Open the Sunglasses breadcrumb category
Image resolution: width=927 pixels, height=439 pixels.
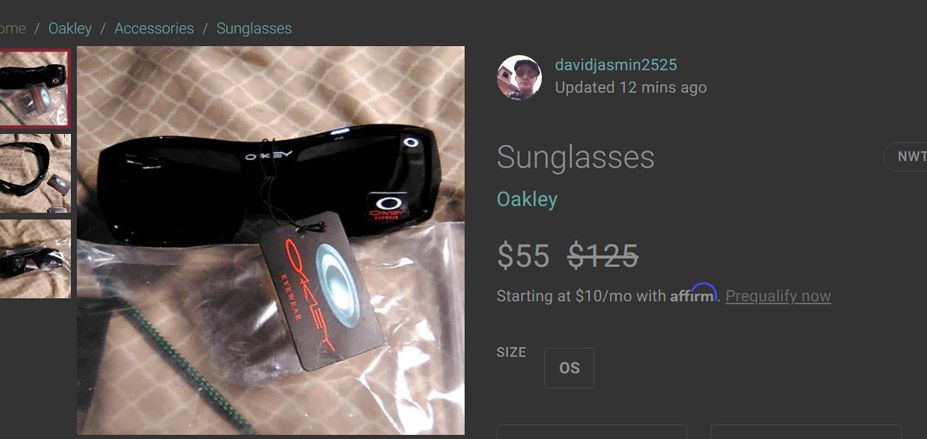254,28
